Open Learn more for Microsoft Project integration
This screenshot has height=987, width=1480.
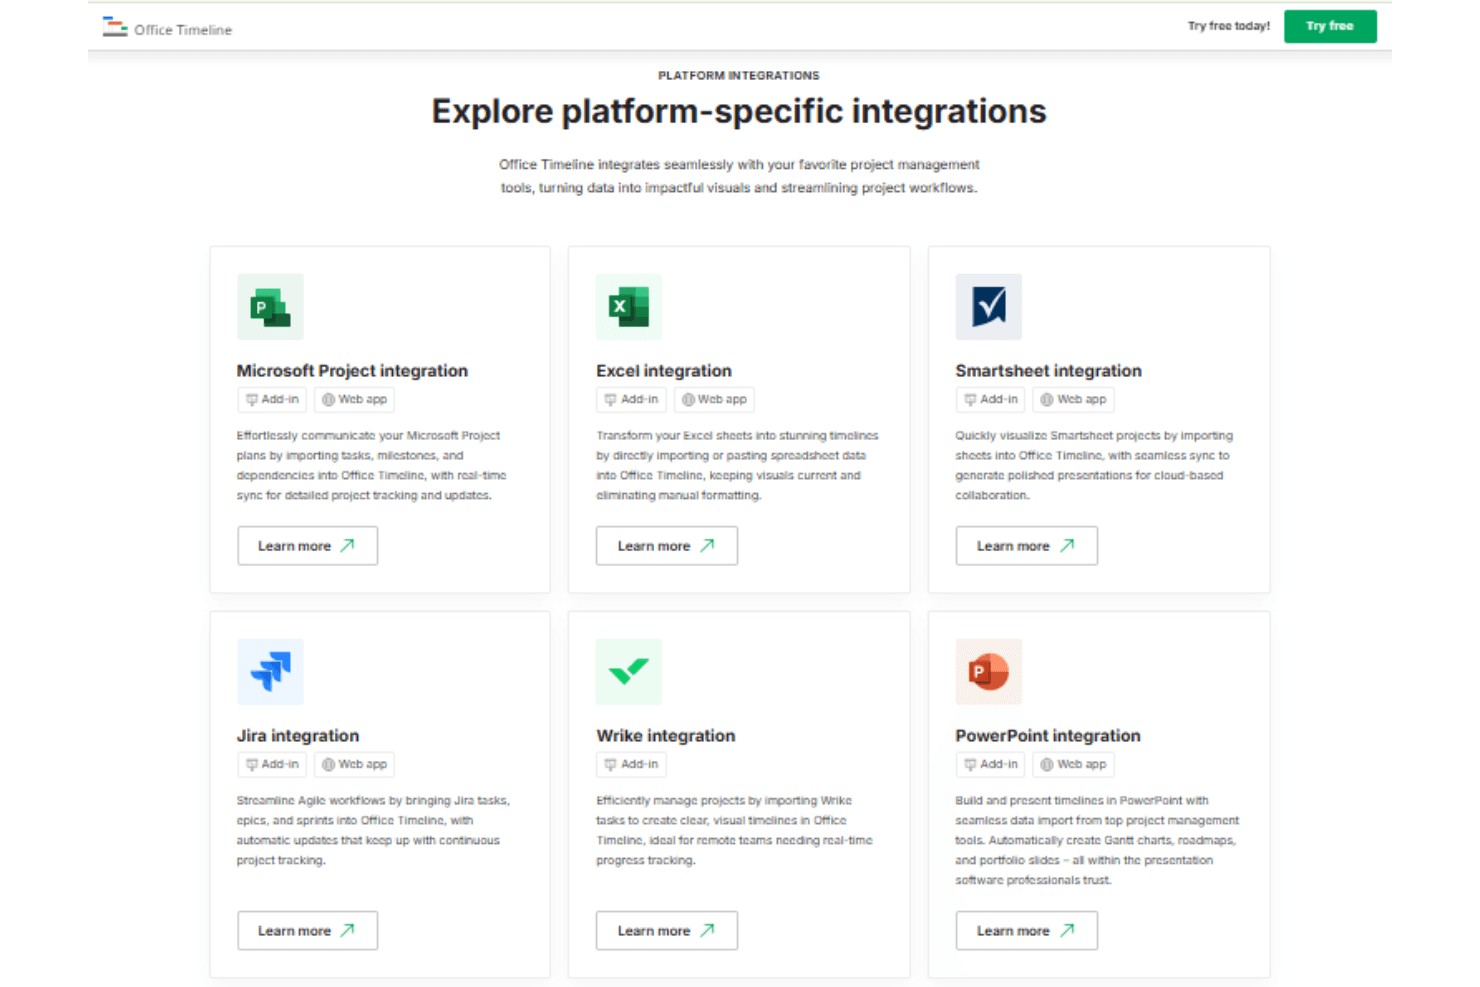click(307, 546)
